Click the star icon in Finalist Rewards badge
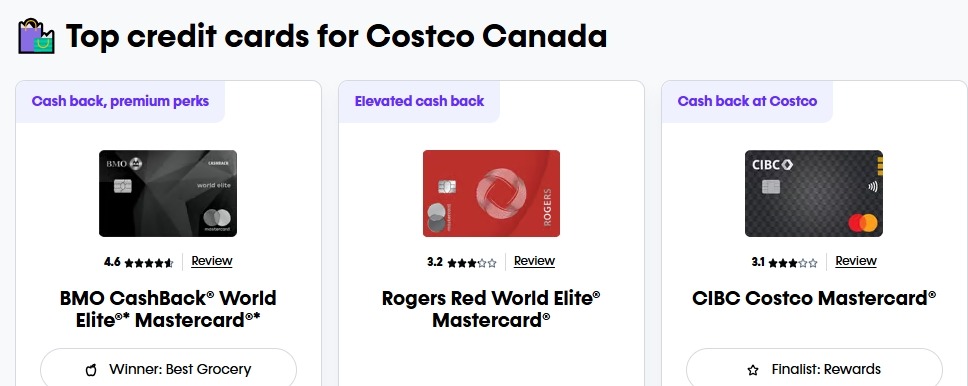The image size is (968, 386). coord(753,370)
